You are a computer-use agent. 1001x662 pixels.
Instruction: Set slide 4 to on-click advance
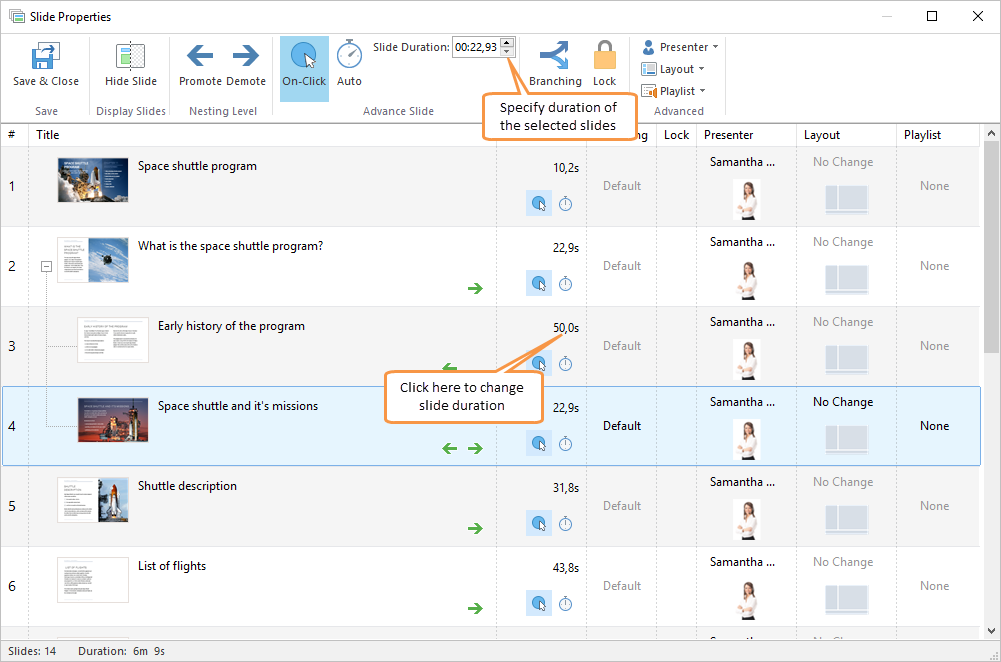pyautogui.click(x=539, y=444)
